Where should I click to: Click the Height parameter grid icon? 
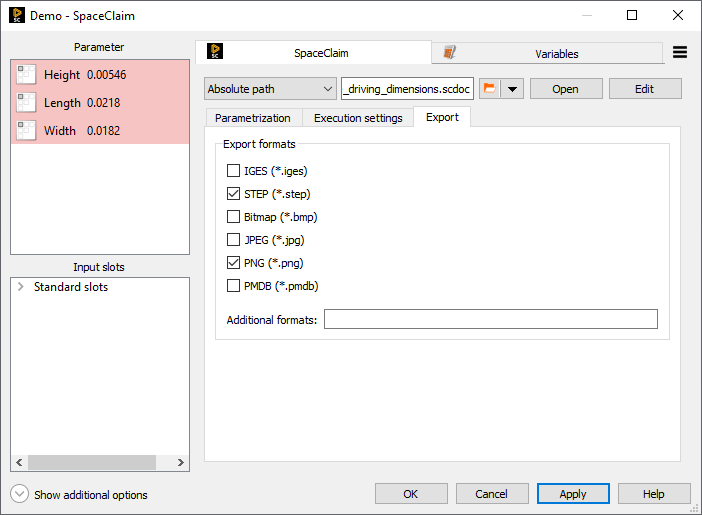tap(26, 74)
